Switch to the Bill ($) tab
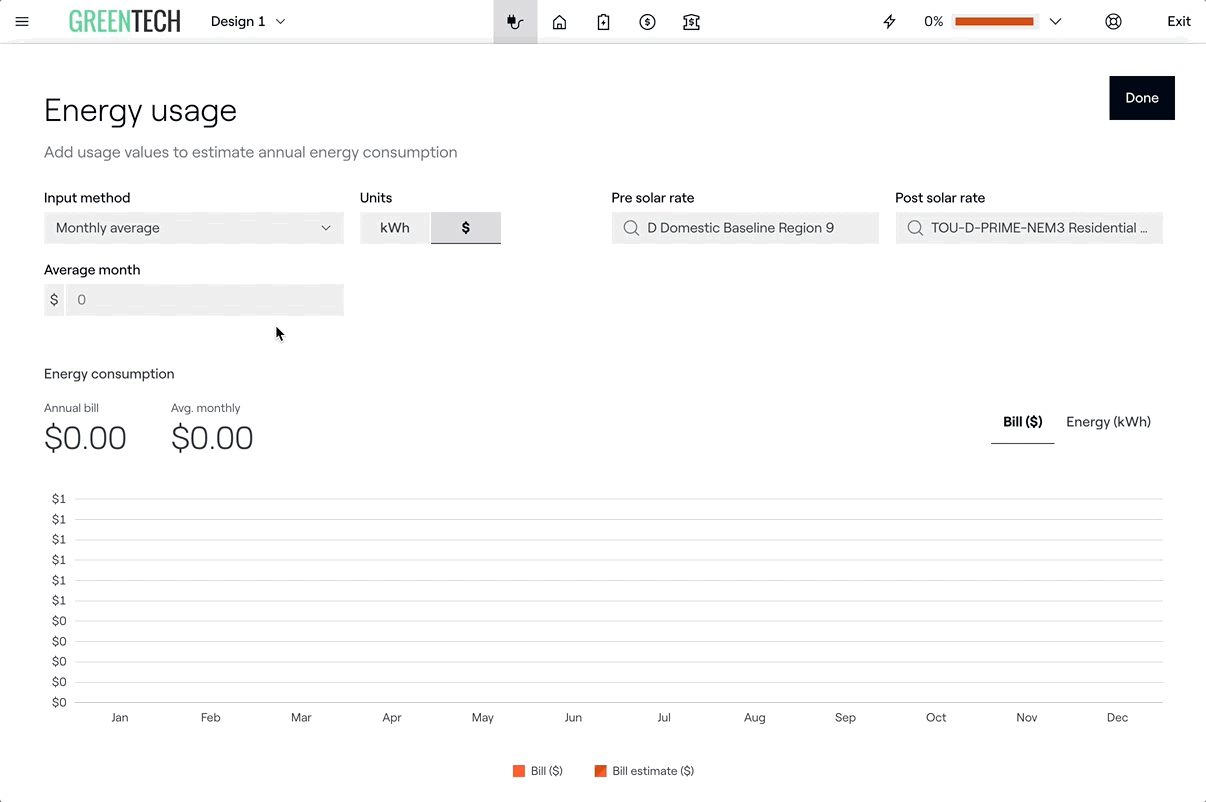The height and width of the screenshot is (802, 1206). (x=1022, y=422)
